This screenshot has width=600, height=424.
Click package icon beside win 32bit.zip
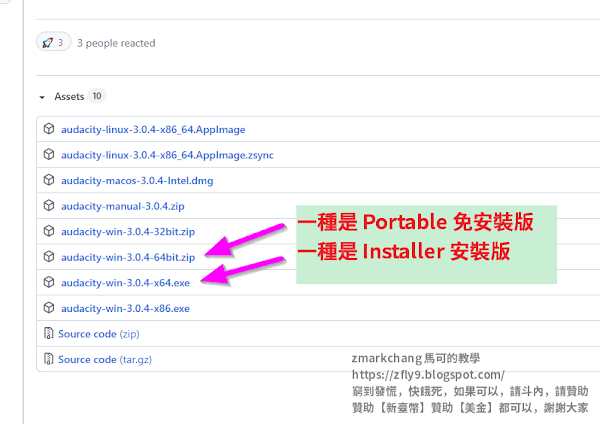[x=49, y=231]
